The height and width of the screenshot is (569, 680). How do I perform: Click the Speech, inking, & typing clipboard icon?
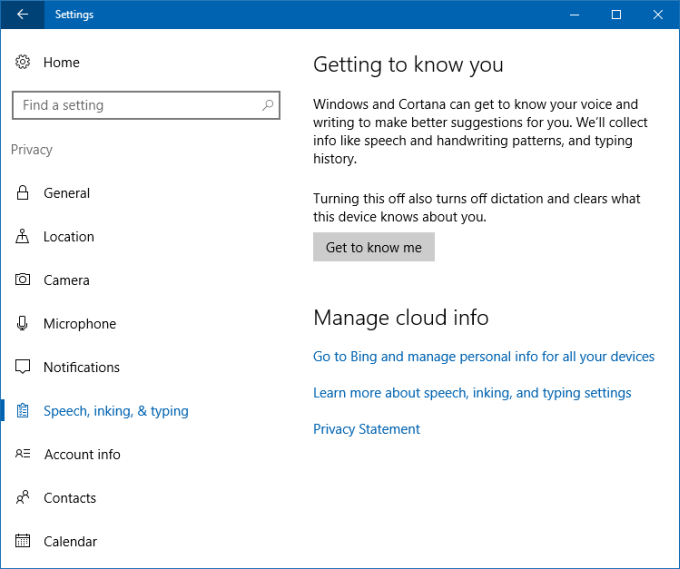(x=22, y=411)
